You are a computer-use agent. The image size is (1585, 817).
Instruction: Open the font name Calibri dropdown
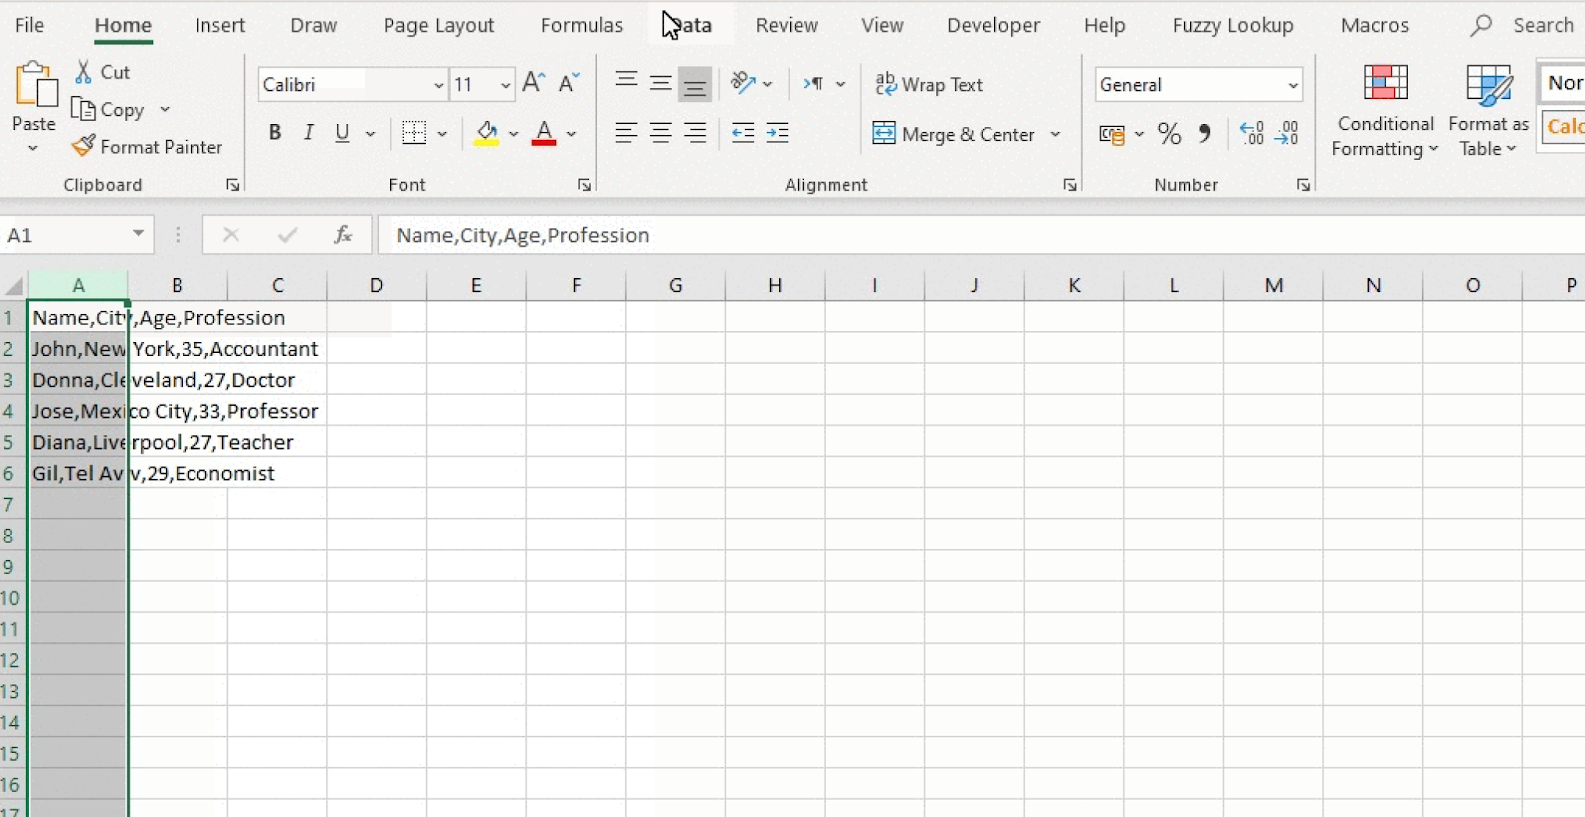click(438, 85)
